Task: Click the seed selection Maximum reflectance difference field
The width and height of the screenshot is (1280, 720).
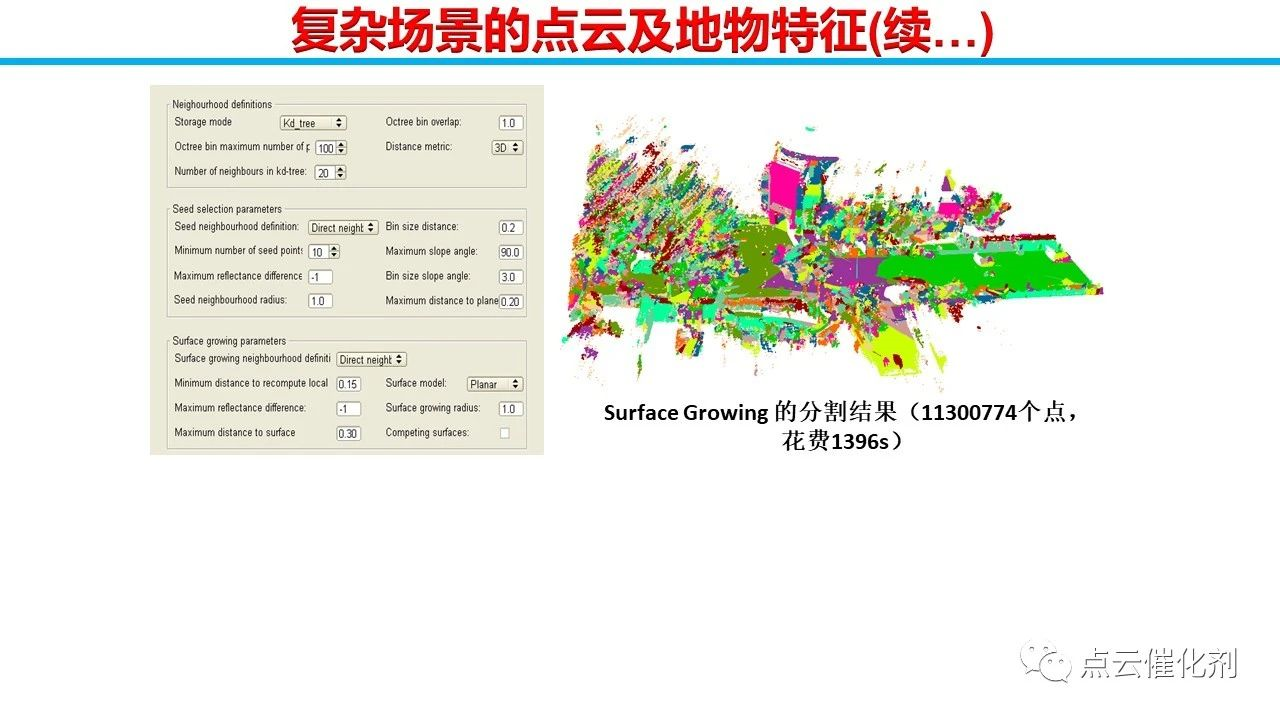Action: 320,277
